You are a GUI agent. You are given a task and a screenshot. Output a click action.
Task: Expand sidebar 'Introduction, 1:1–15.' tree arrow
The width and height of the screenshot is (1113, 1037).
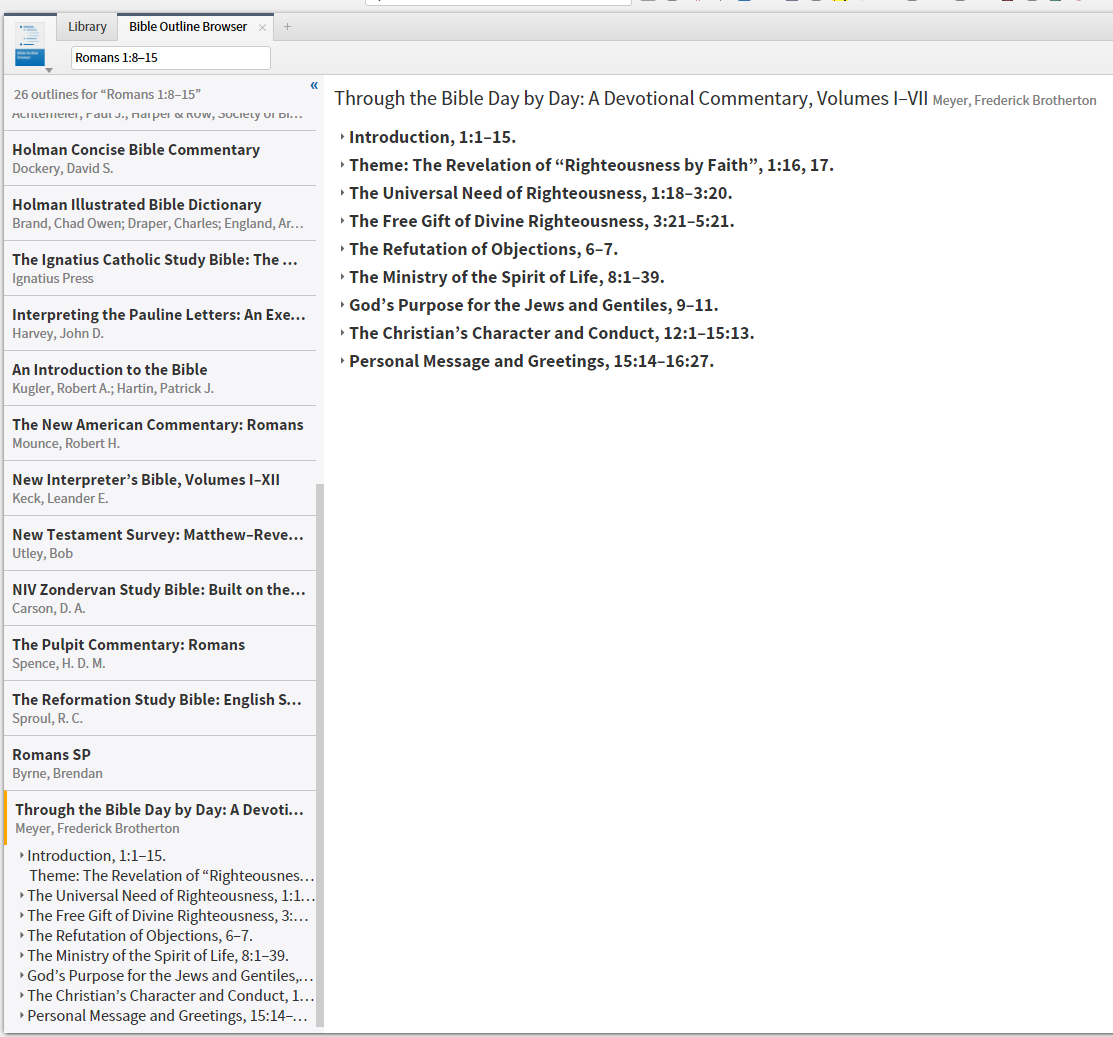coord(22,855)
